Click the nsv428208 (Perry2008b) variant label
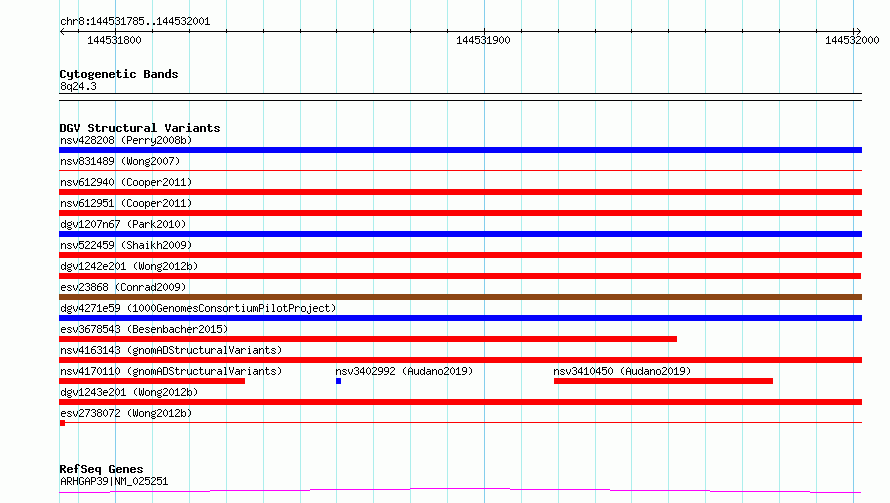 tap(126, 140)
